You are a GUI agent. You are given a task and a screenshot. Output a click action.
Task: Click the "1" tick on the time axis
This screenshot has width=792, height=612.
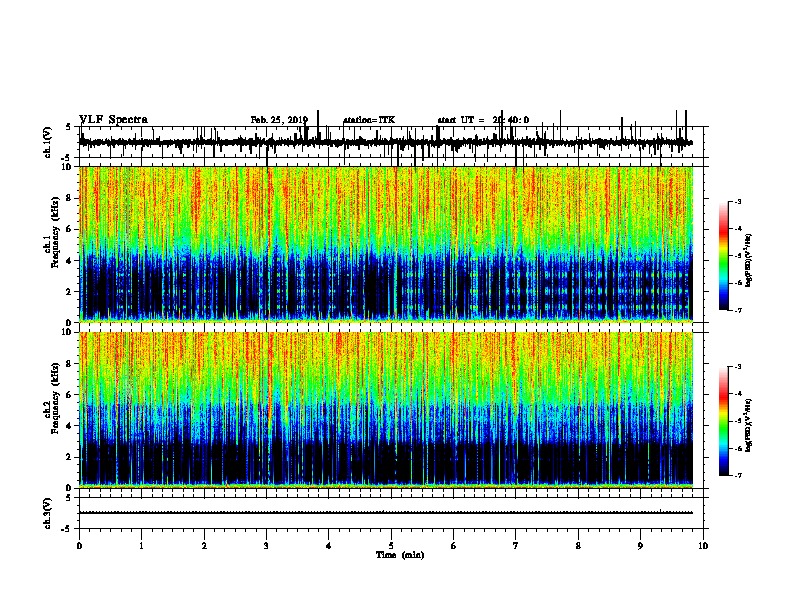click(141, 546)
